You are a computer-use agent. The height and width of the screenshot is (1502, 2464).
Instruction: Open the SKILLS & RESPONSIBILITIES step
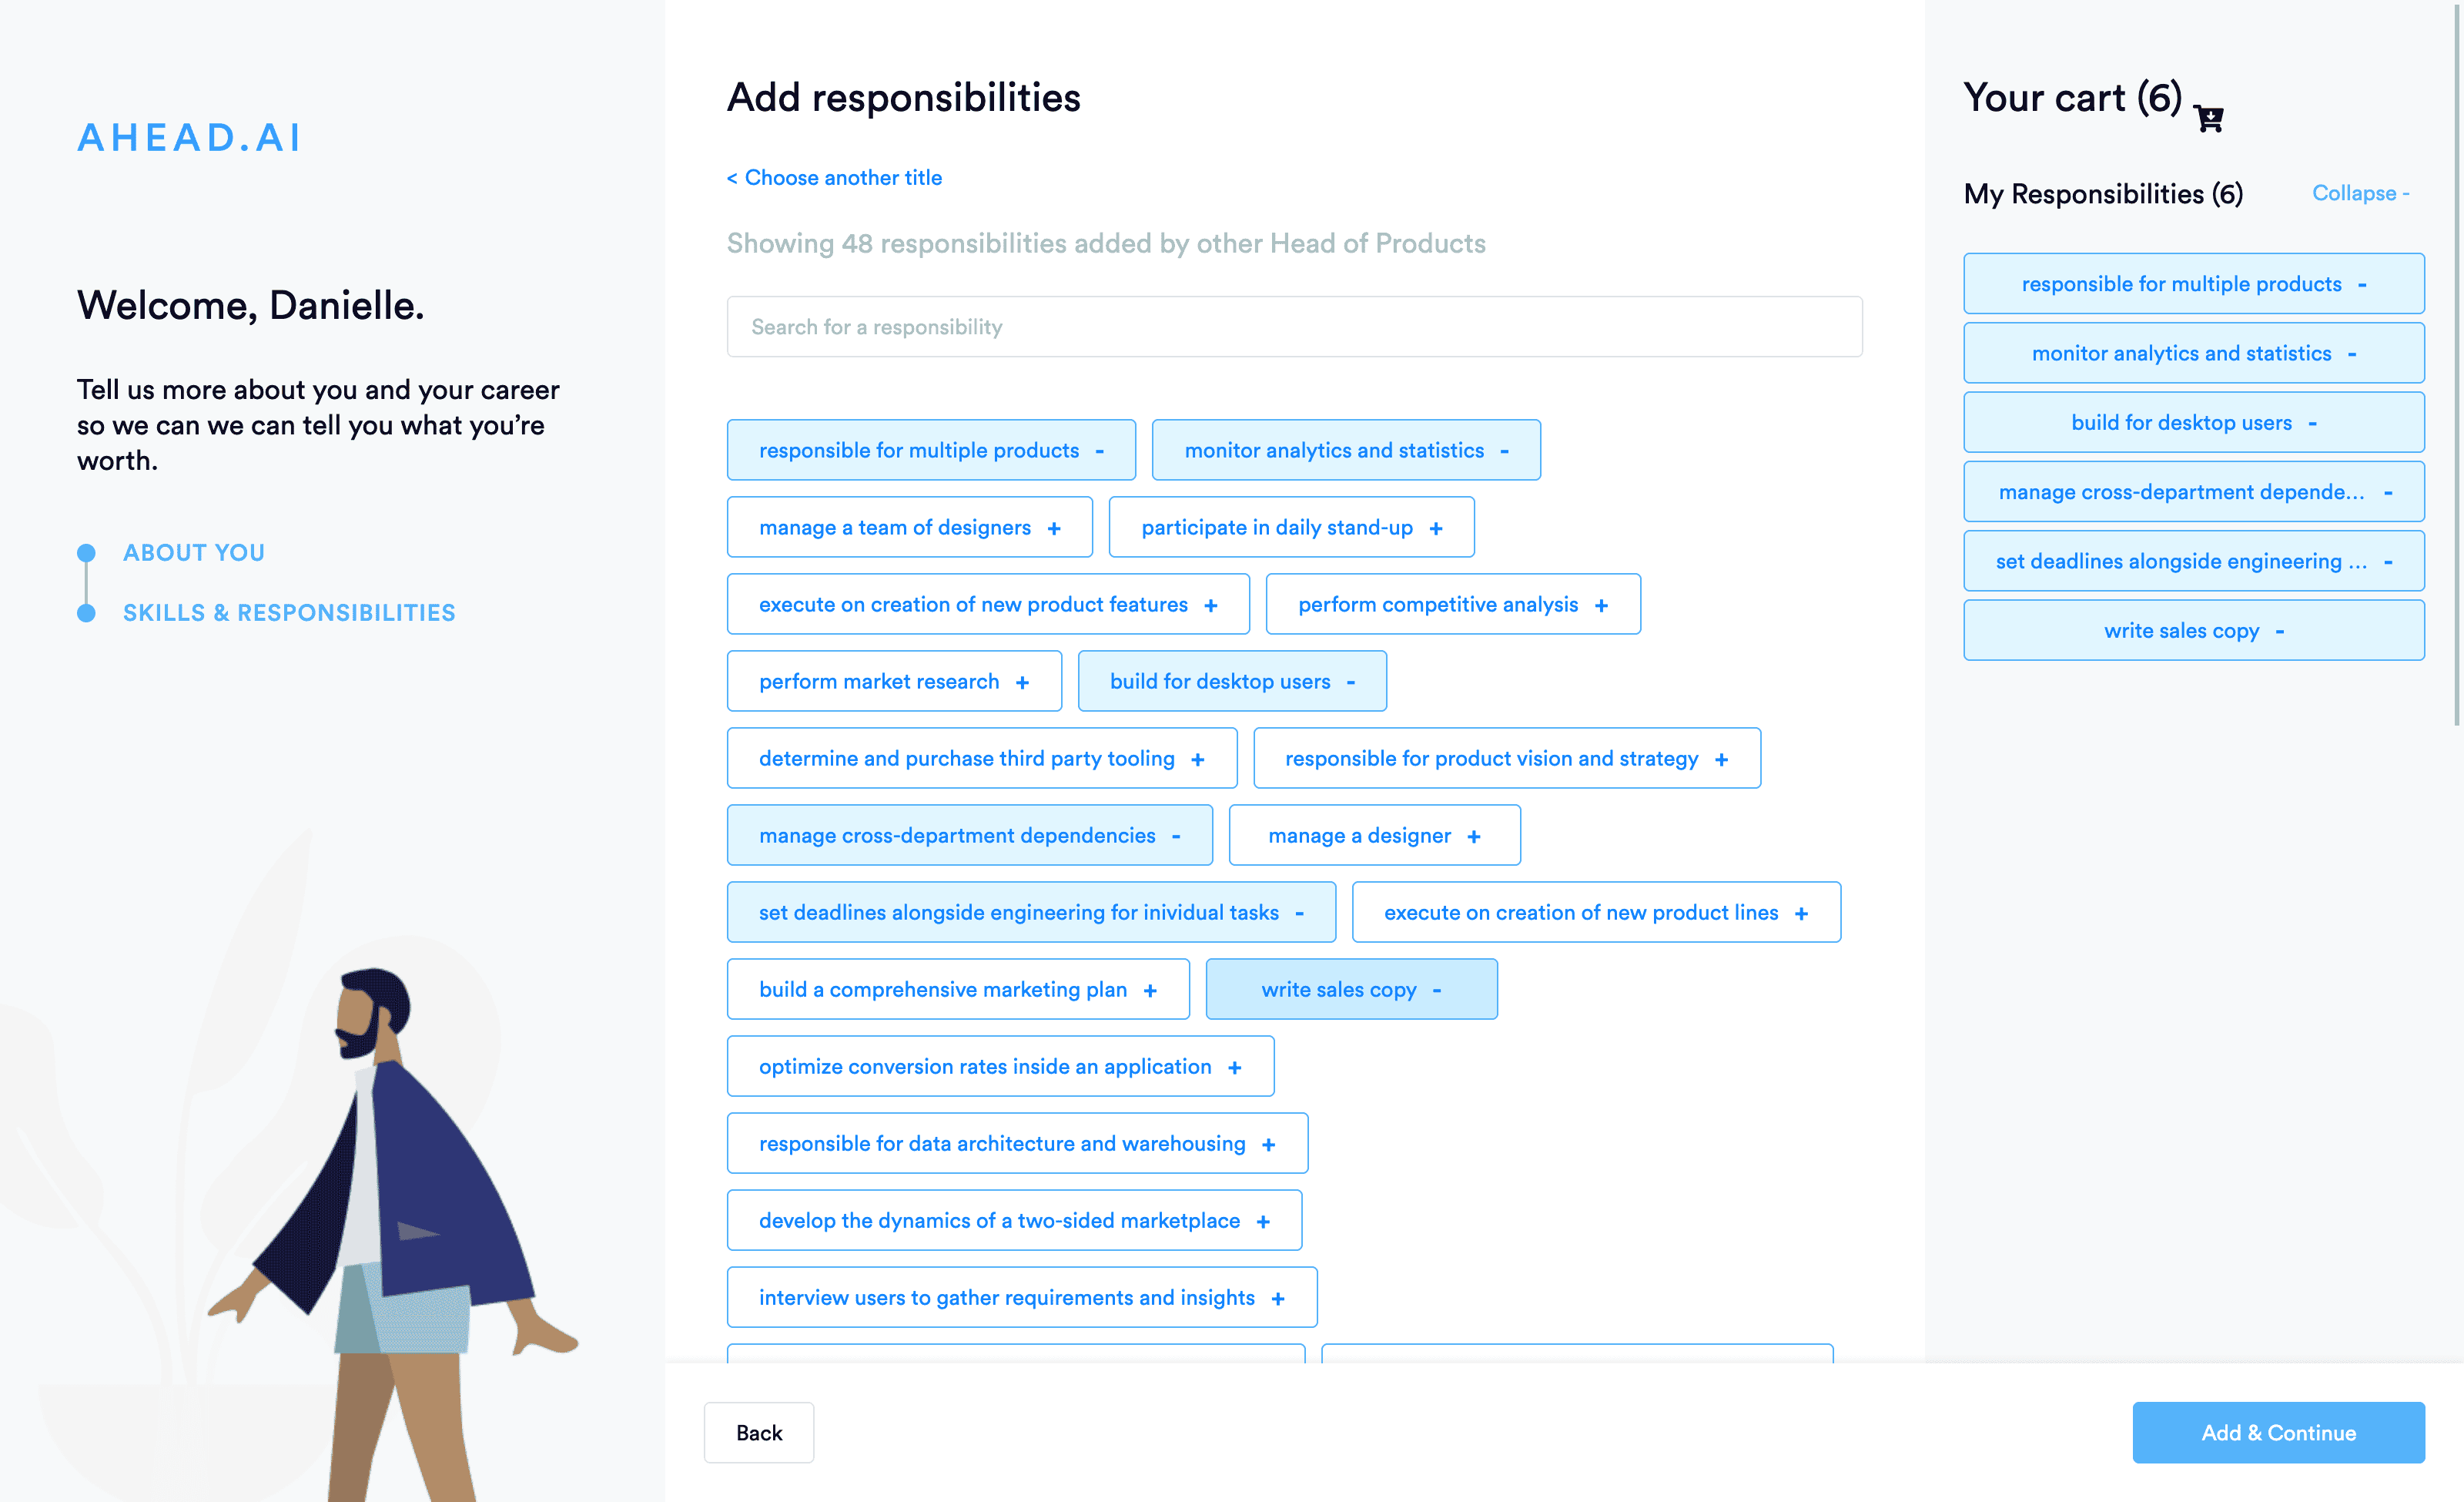pyautogui.click(x=289, y=613)
